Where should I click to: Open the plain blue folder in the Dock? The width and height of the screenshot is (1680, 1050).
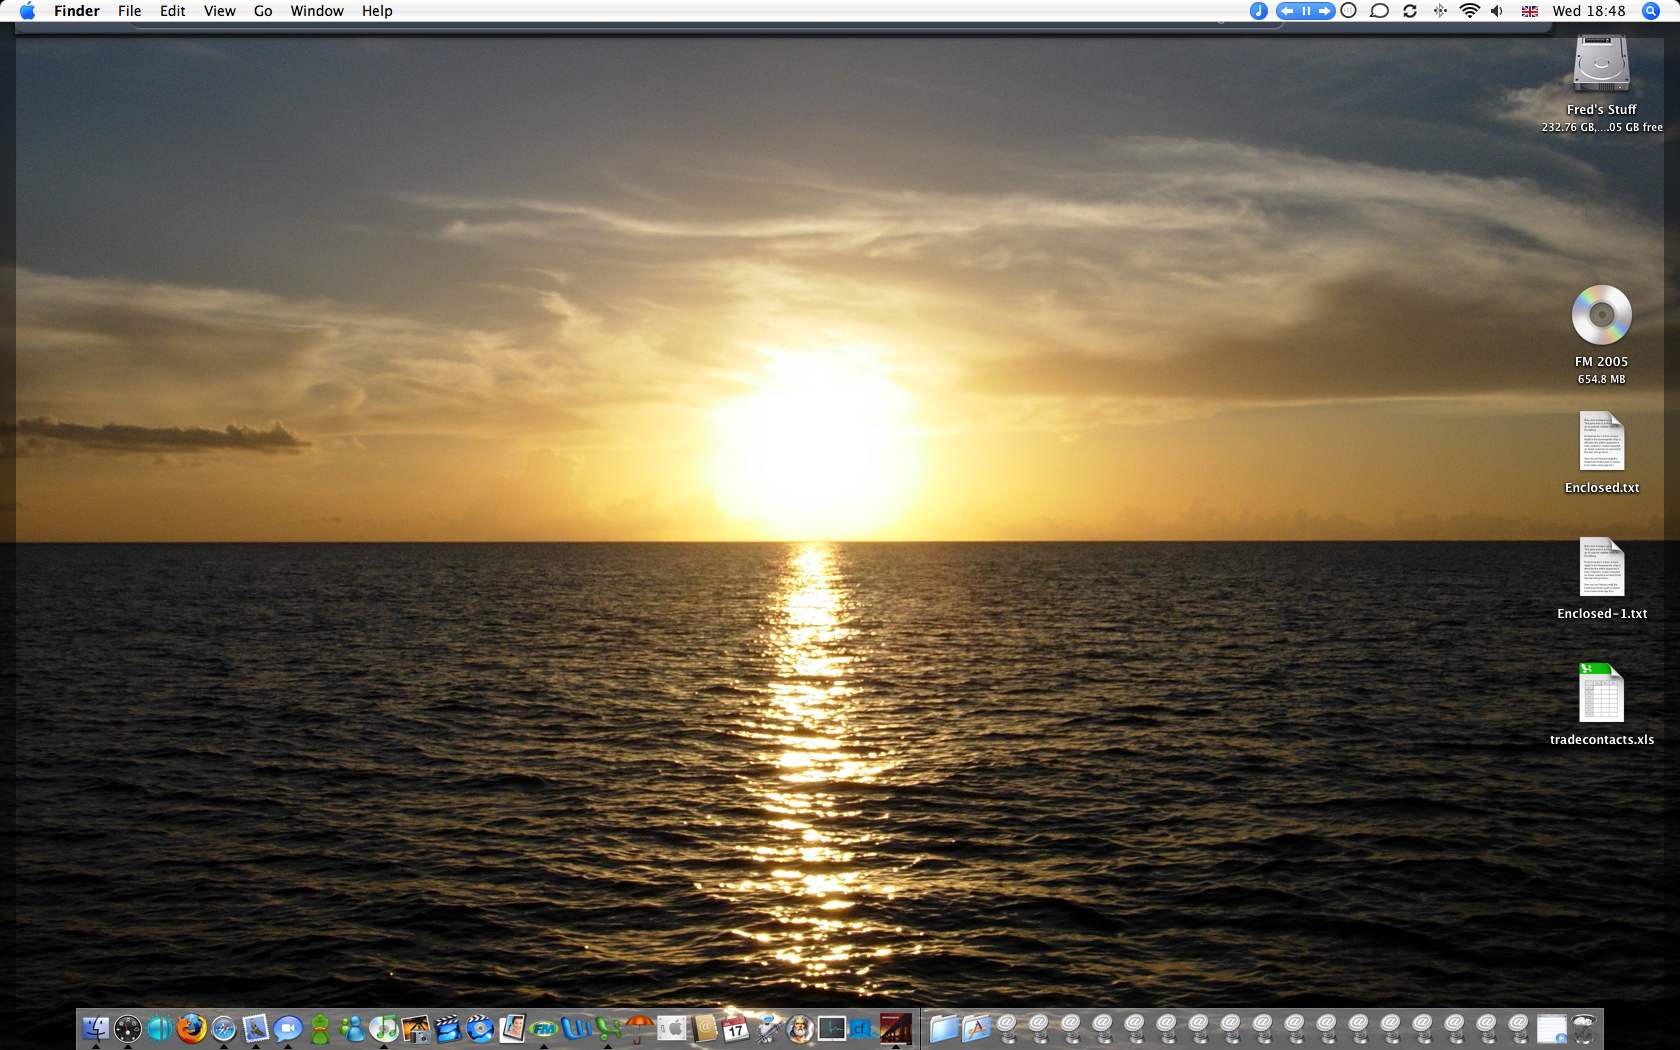(943, 1028)
